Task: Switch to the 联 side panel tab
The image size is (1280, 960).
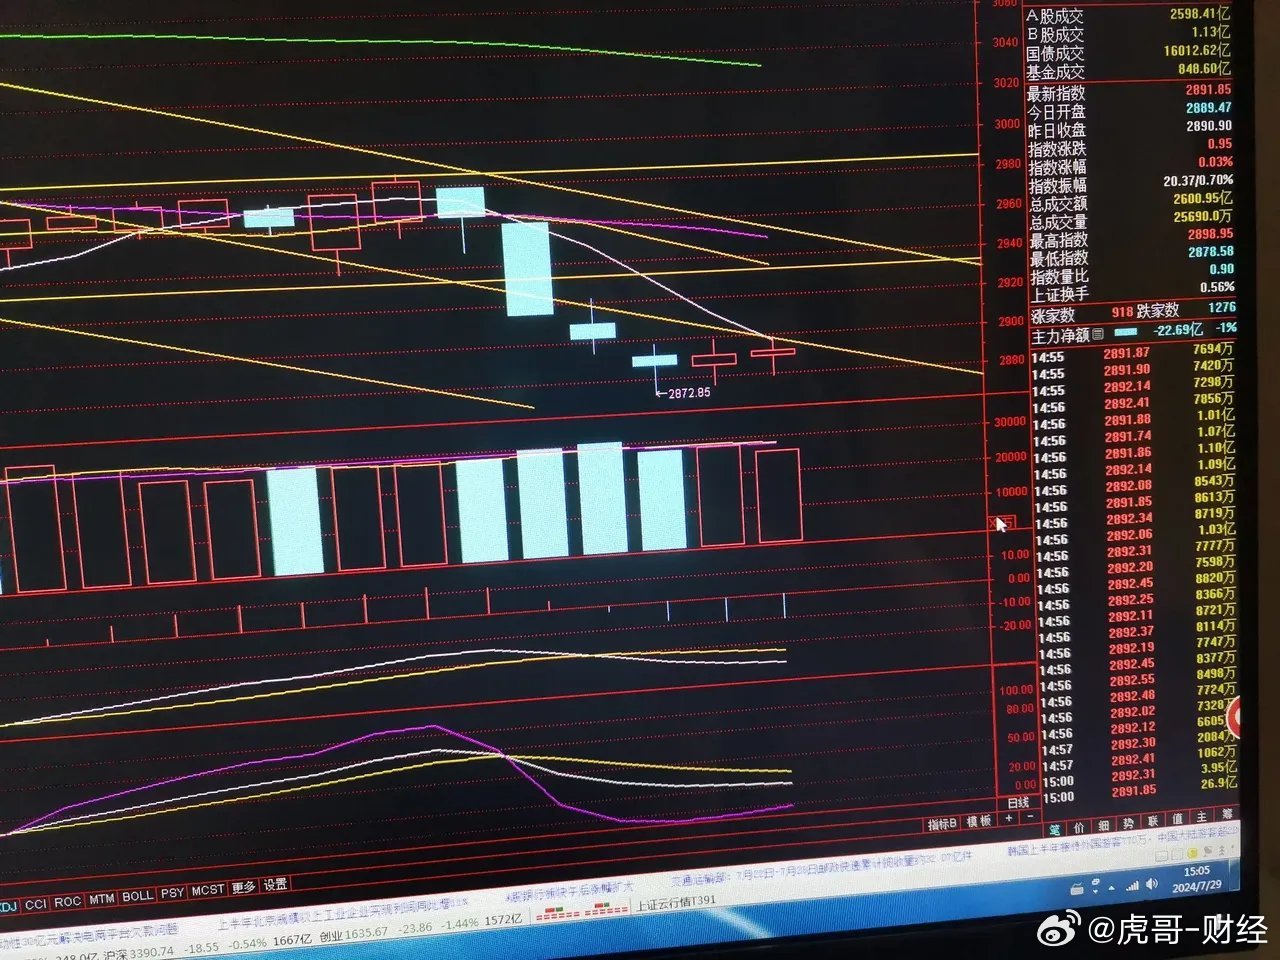Action: click(x=1153, y=821)
